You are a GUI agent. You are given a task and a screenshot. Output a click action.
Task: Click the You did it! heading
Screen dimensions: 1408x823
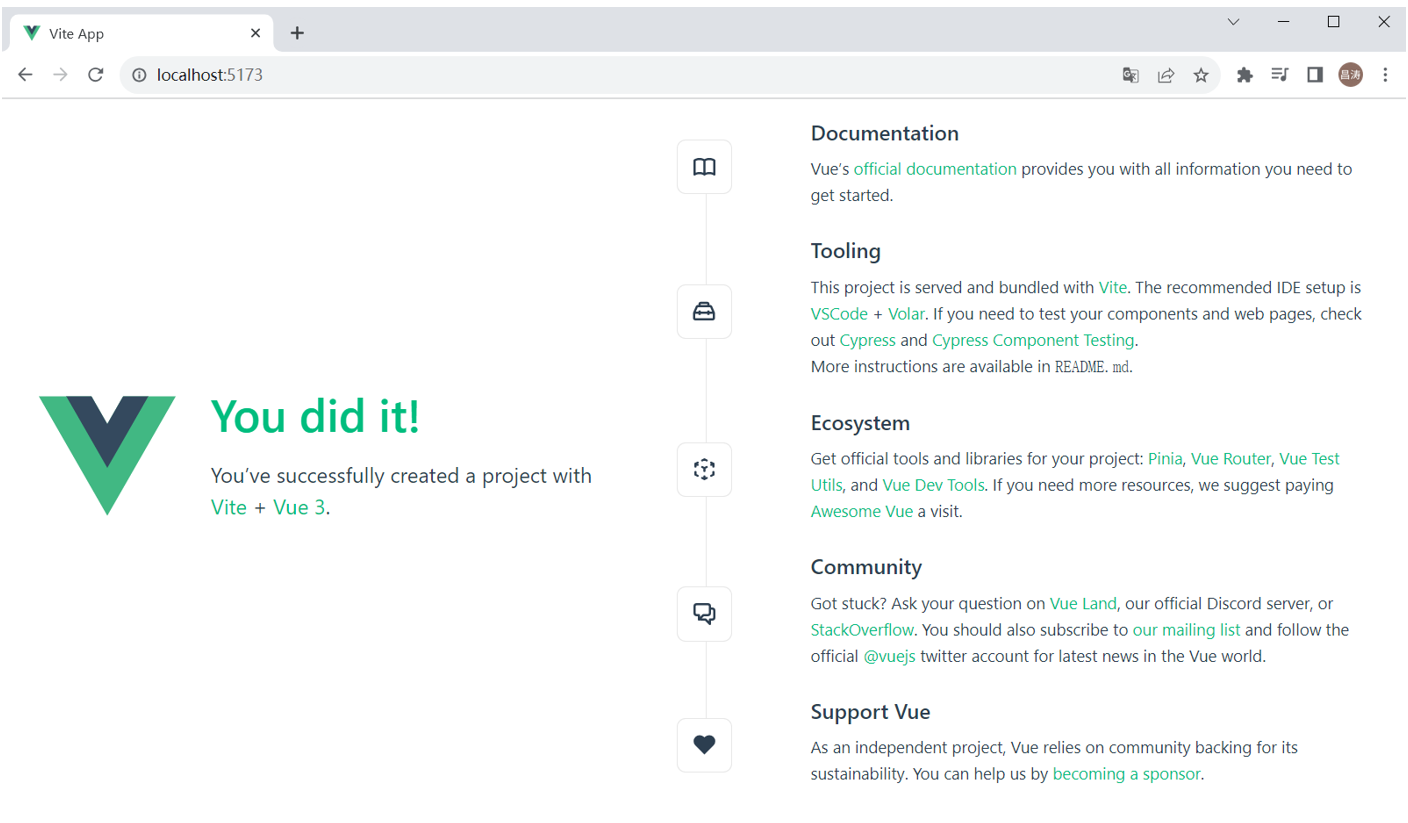point(315,415)
